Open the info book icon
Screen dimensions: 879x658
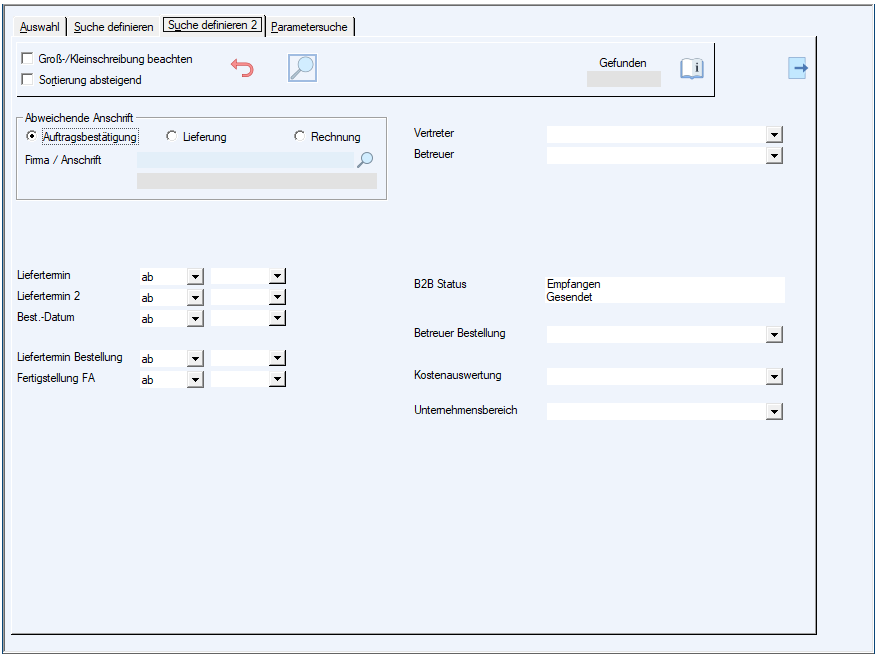coord(692,69)
